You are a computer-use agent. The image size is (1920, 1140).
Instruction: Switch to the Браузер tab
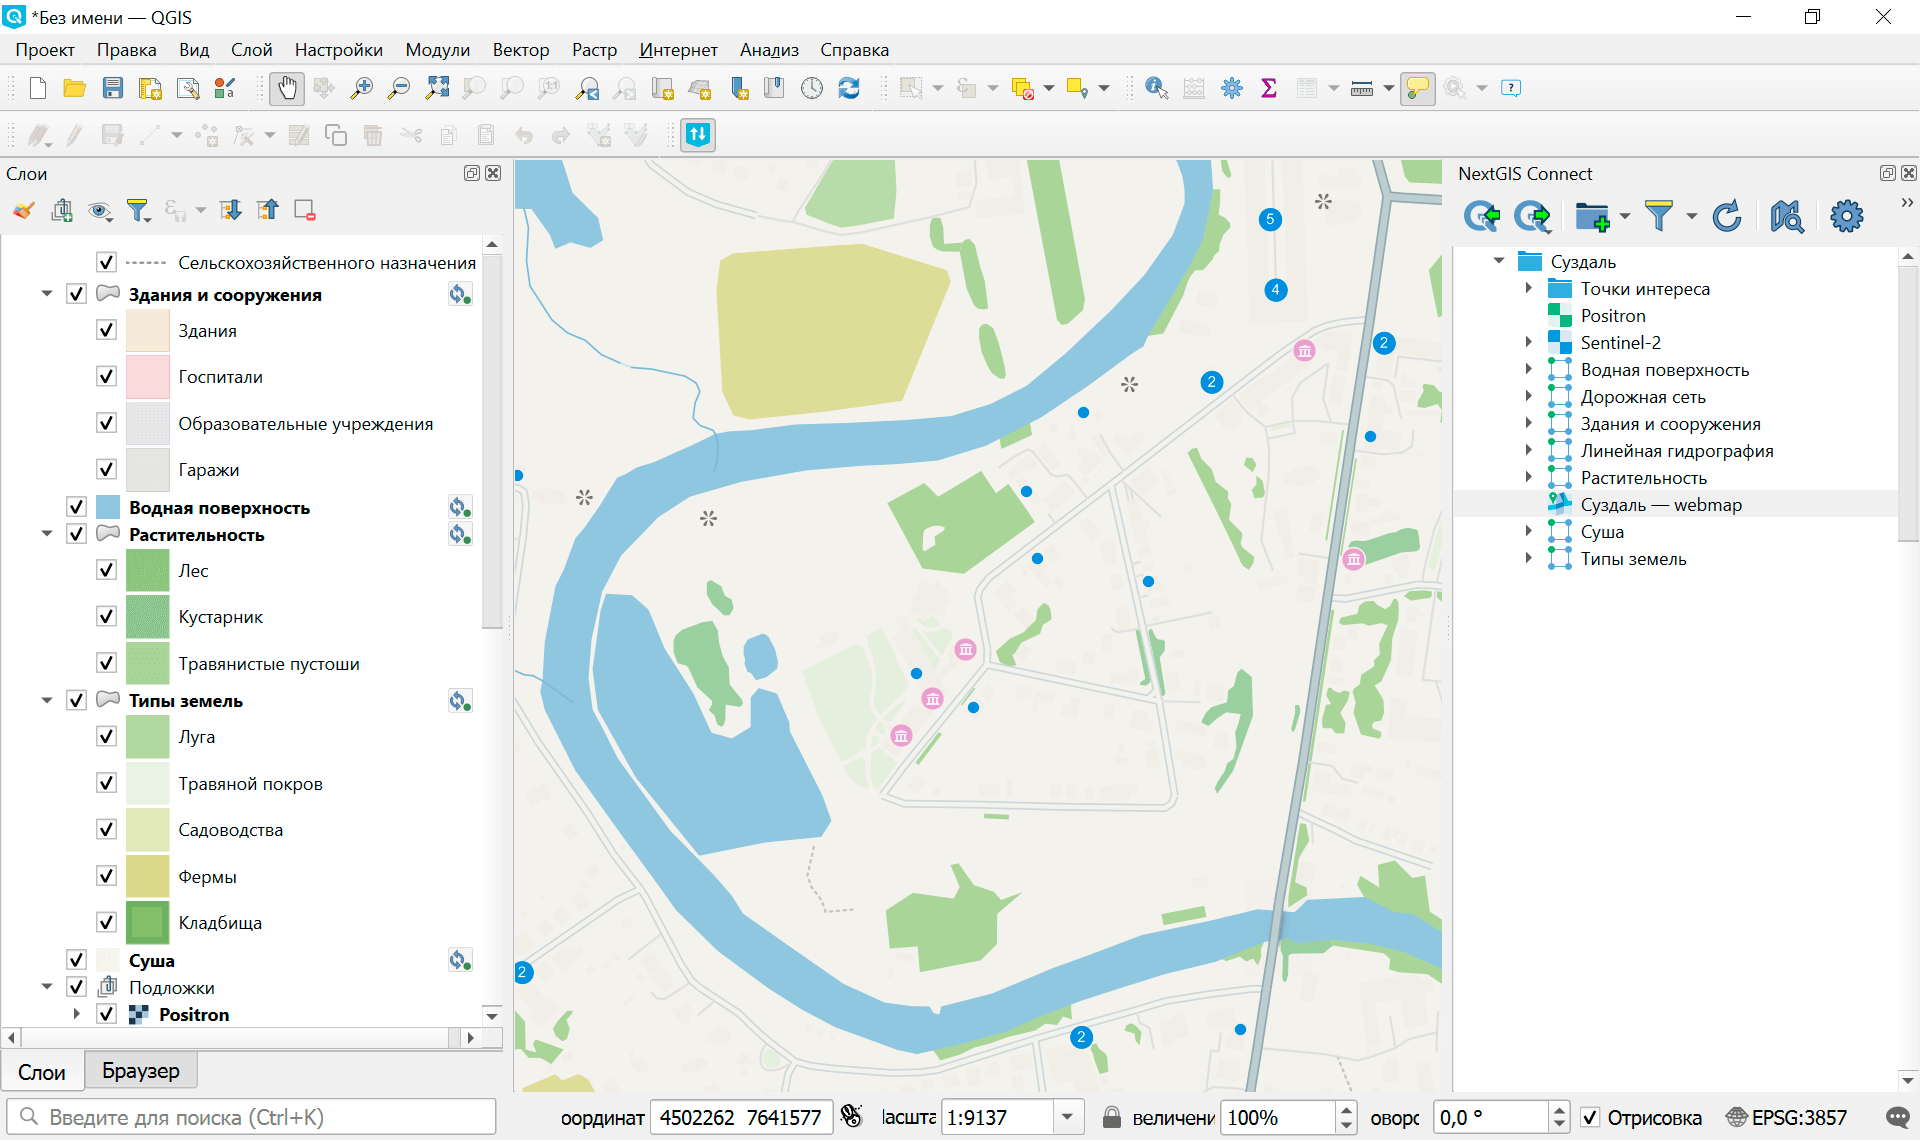[x=141, y=1071]
